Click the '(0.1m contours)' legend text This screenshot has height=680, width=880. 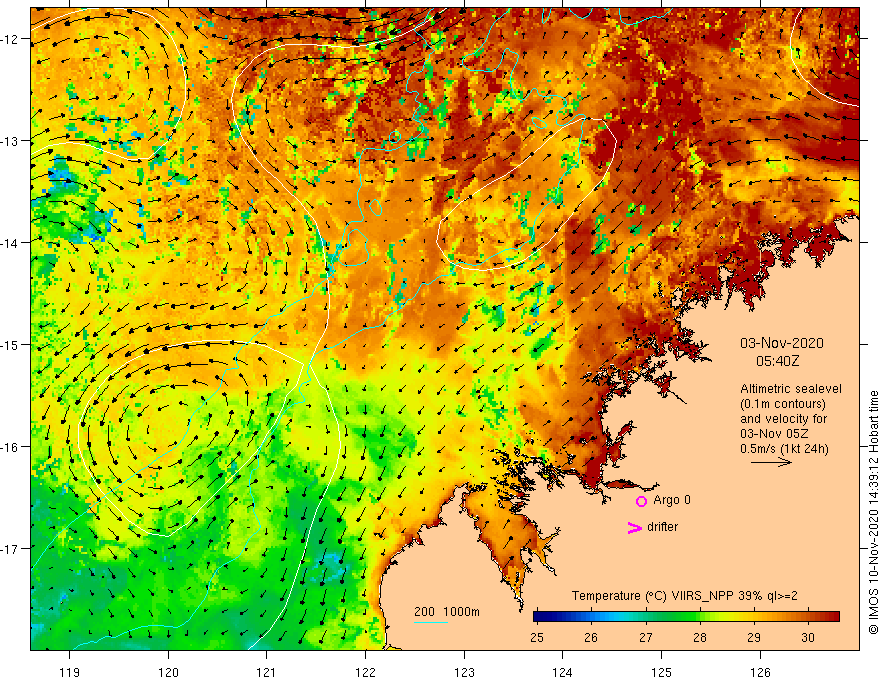click(x=783, y=404)
